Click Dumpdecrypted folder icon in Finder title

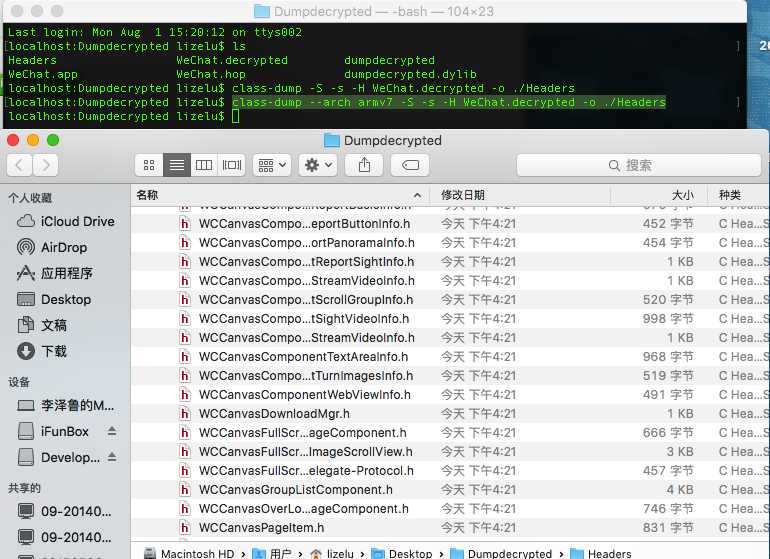click(332, 140)
